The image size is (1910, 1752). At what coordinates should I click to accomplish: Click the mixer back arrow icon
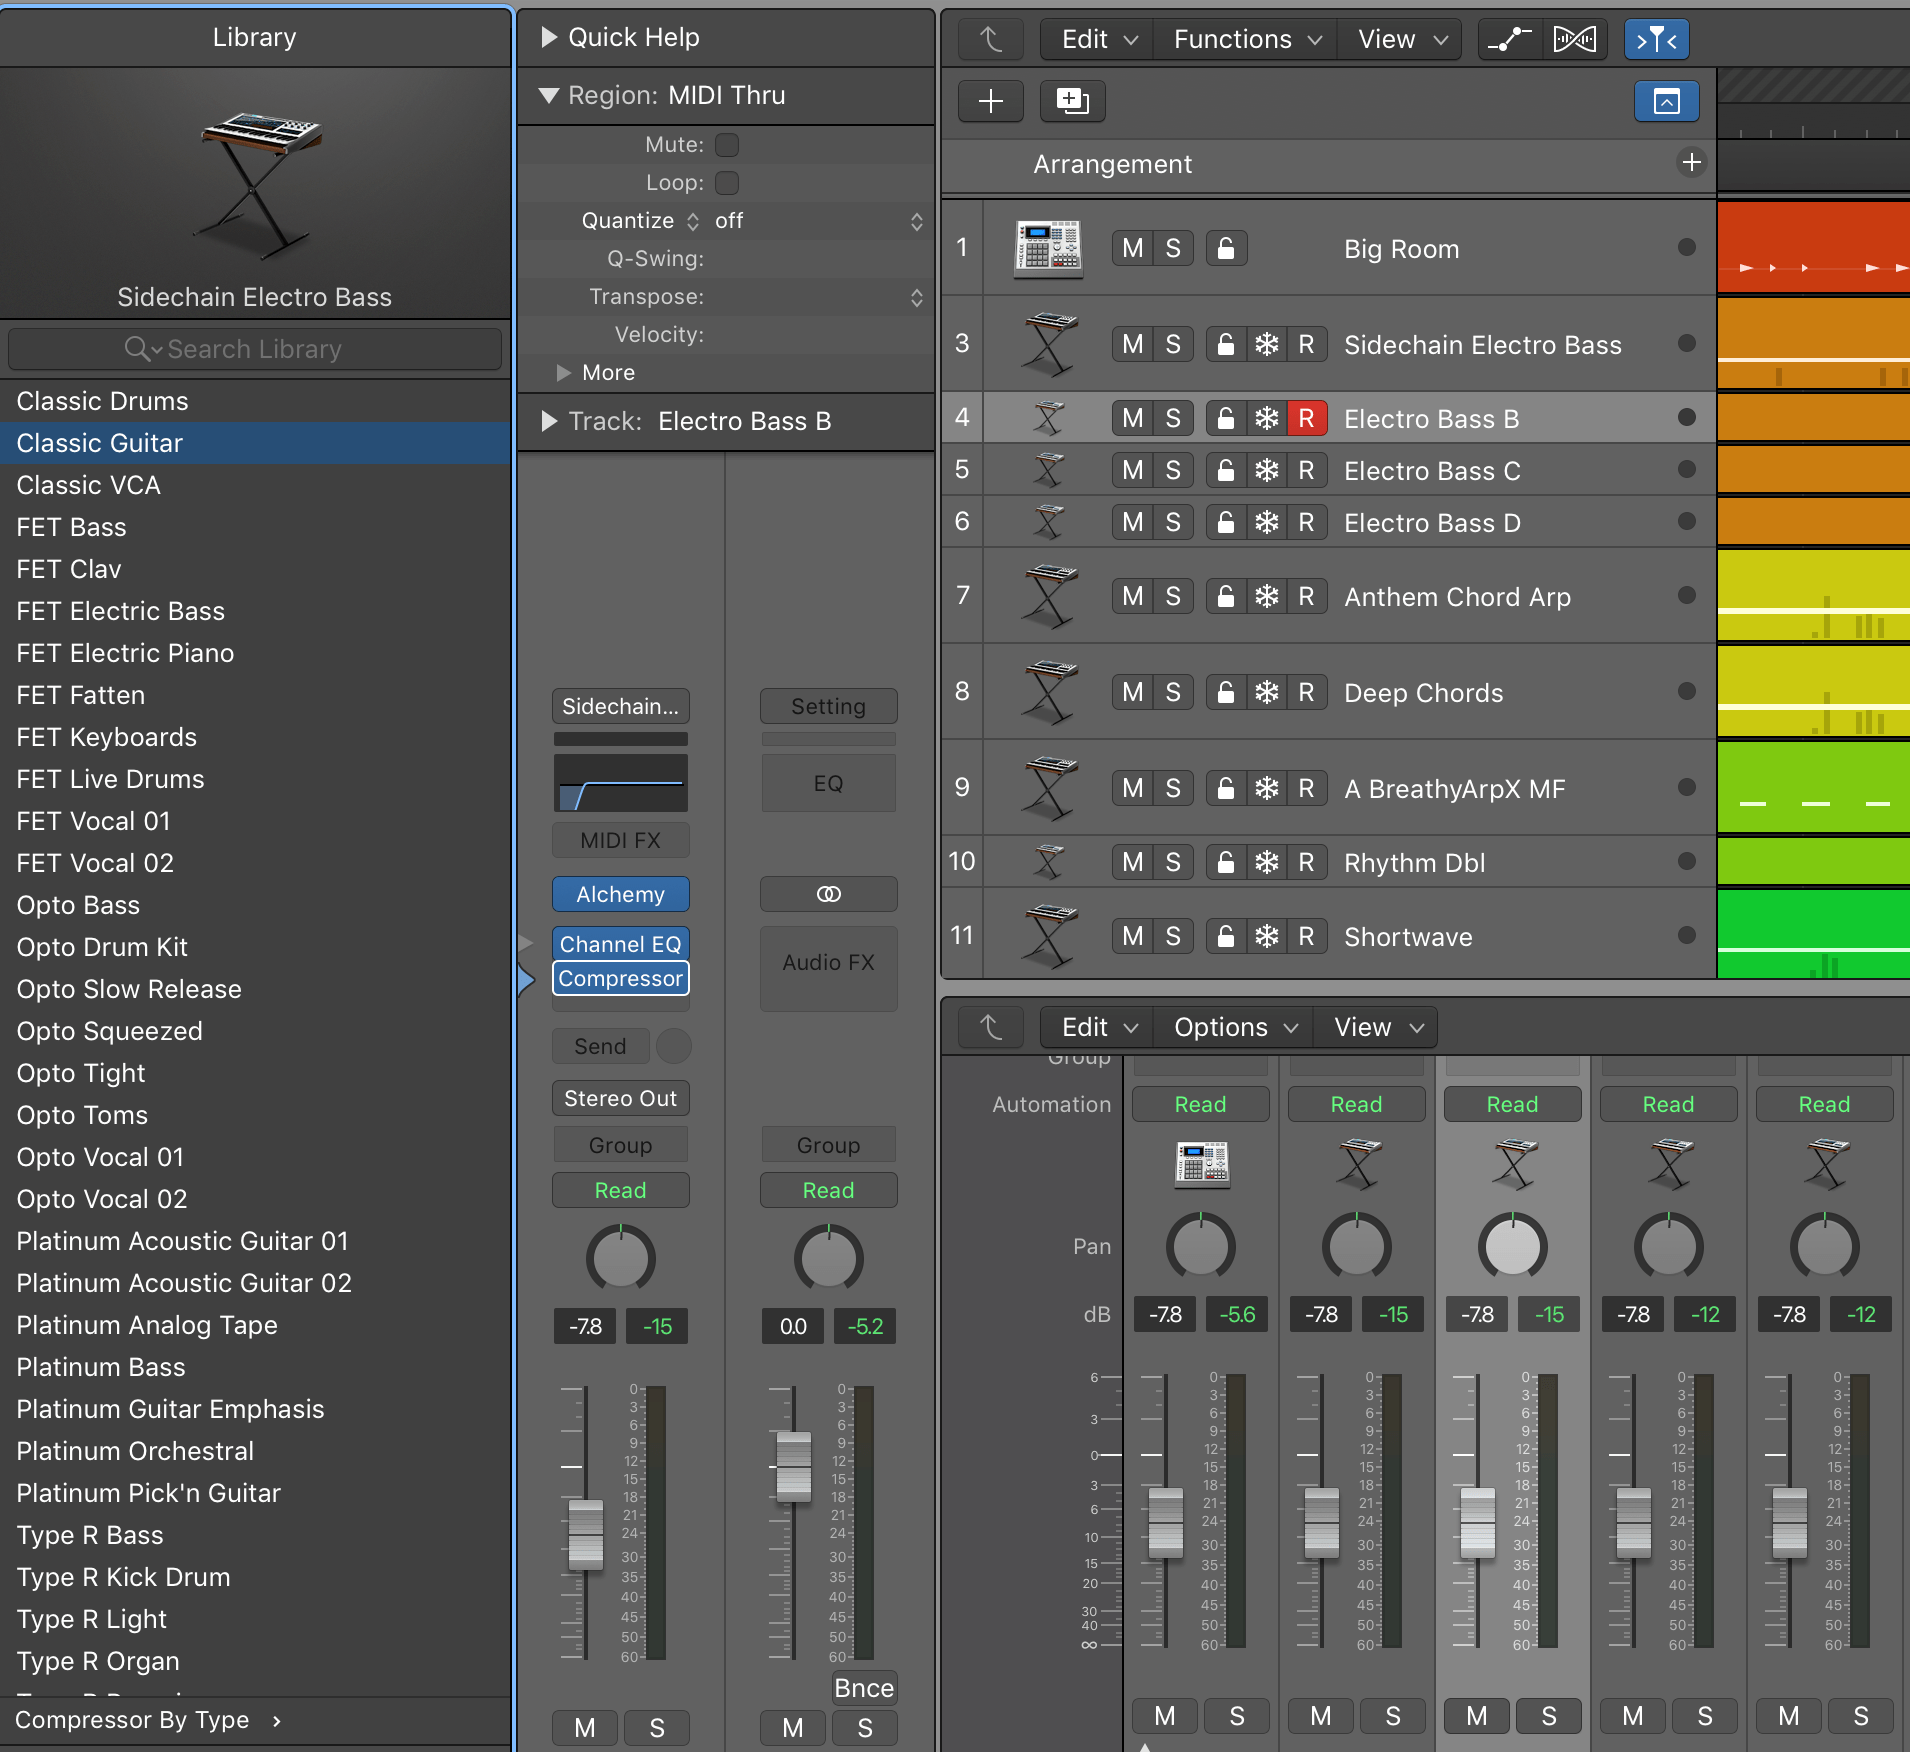990,1027
